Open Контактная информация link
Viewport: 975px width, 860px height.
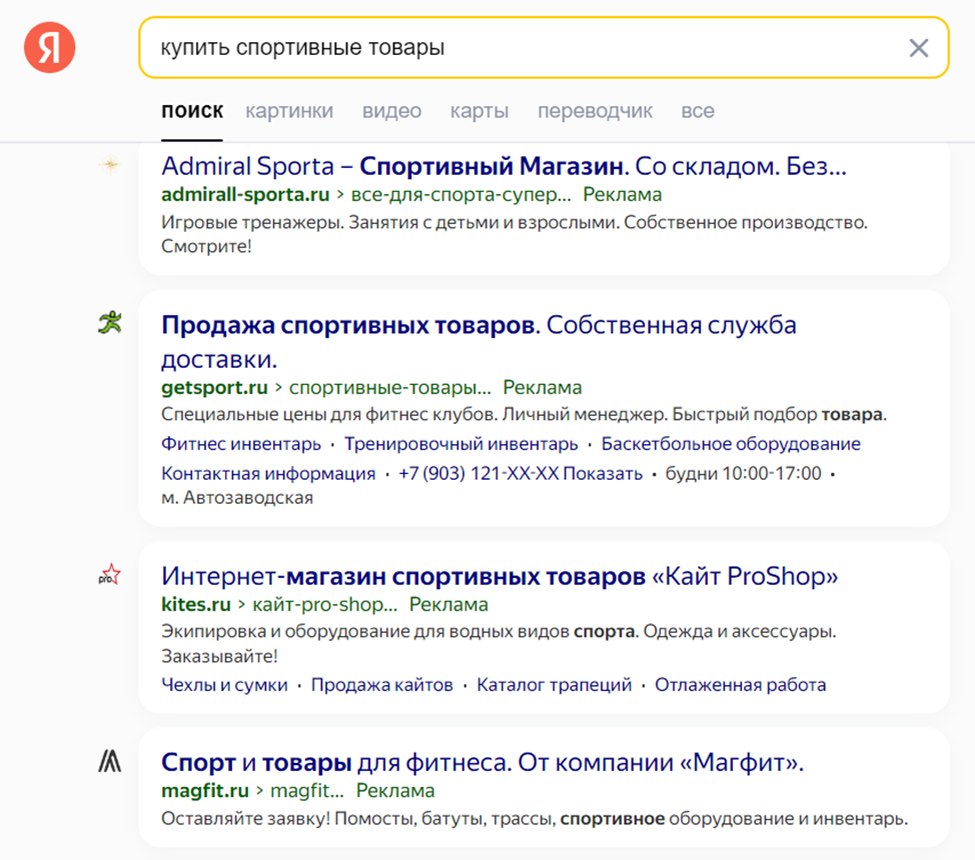[x=268, y=473]
